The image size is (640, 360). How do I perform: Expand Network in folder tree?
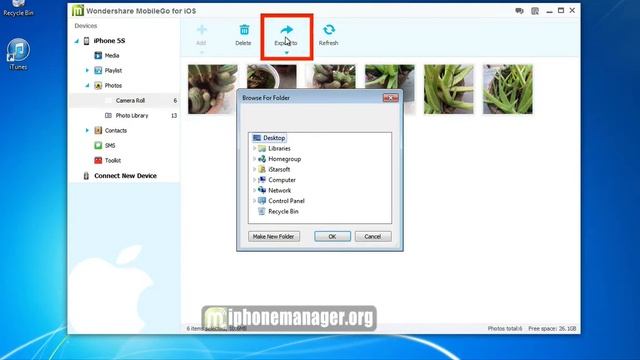pyautogui.click(x=254, y=190)
